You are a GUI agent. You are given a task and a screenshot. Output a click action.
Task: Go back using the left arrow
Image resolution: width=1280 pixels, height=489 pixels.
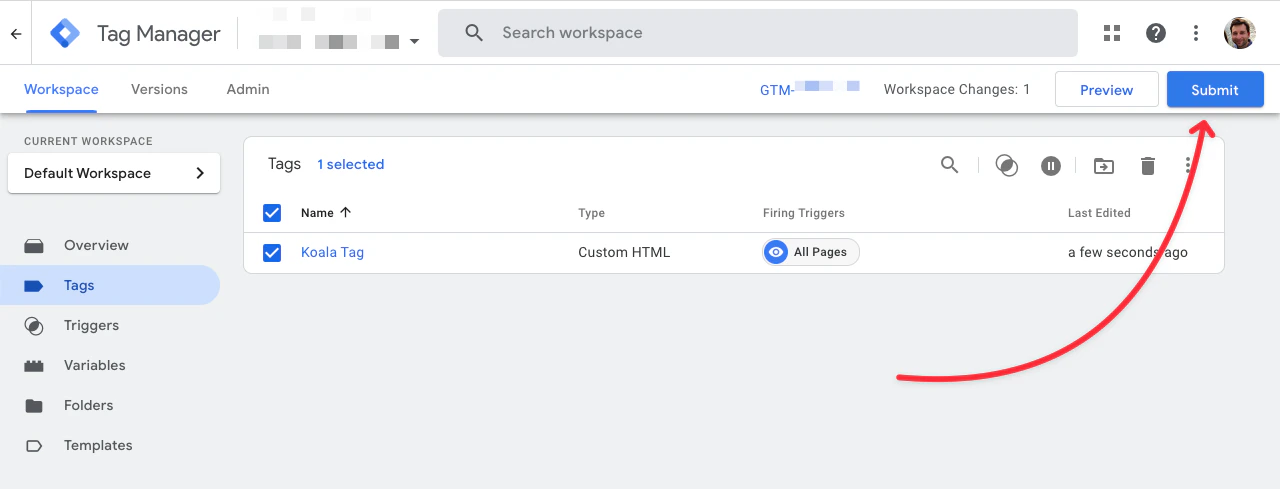point(16,33)
